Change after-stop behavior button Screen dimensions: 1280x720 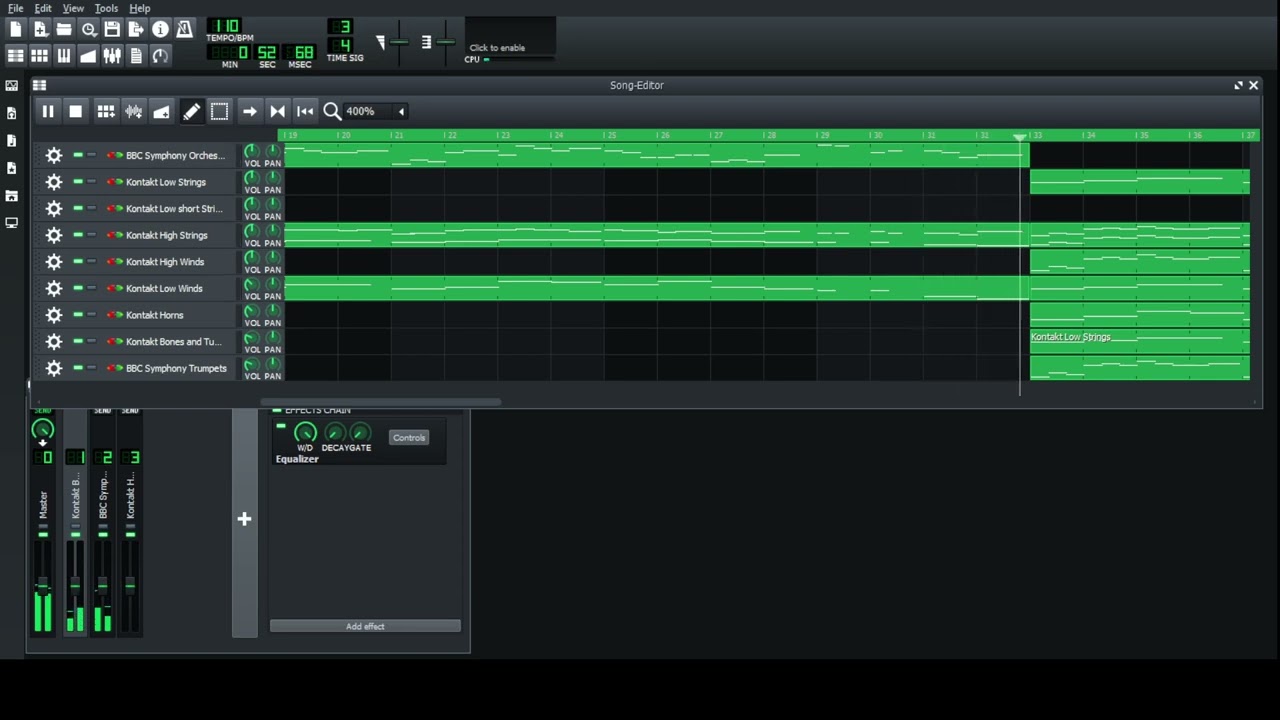tap(305, 111)
